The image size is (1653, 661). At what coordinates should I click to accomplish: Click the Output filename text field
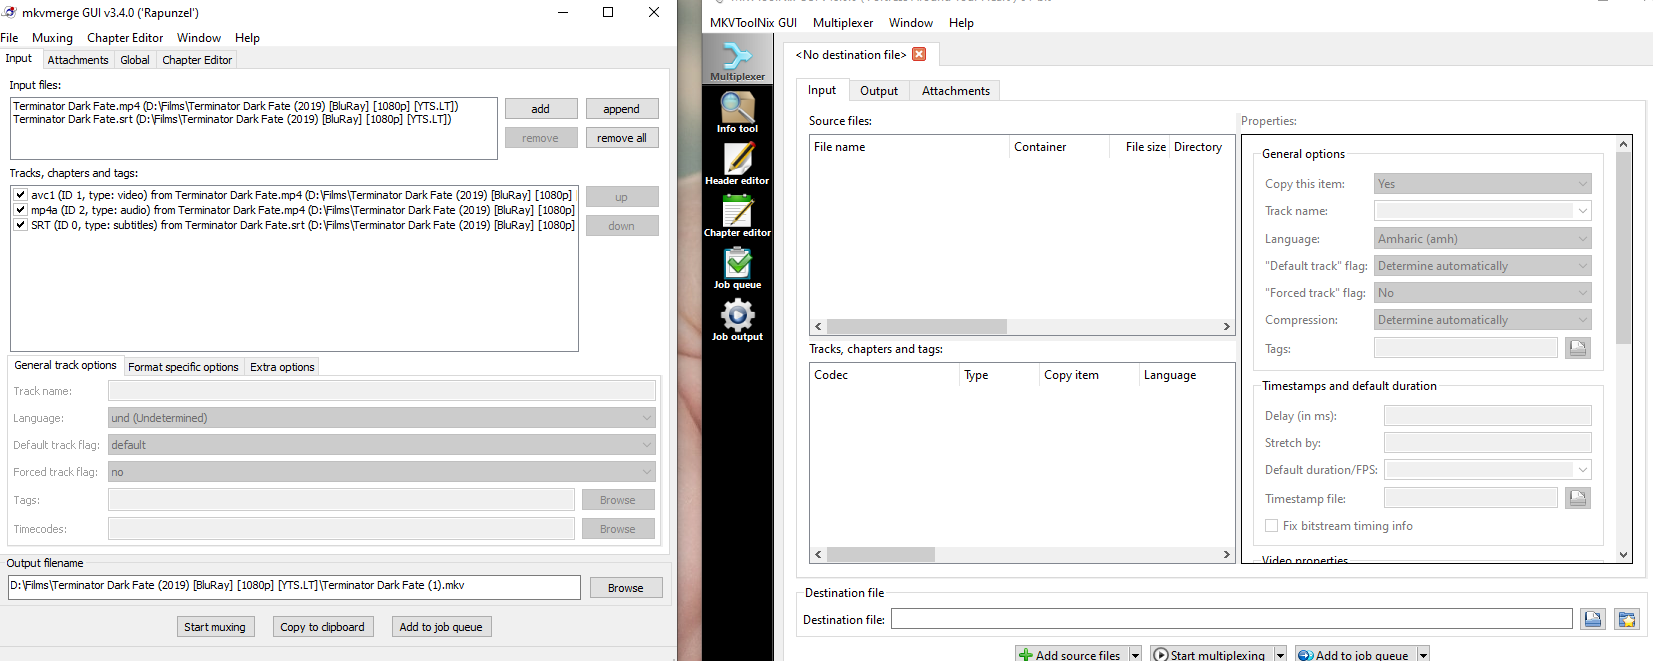pyautogui.click(x=294, y=587)
